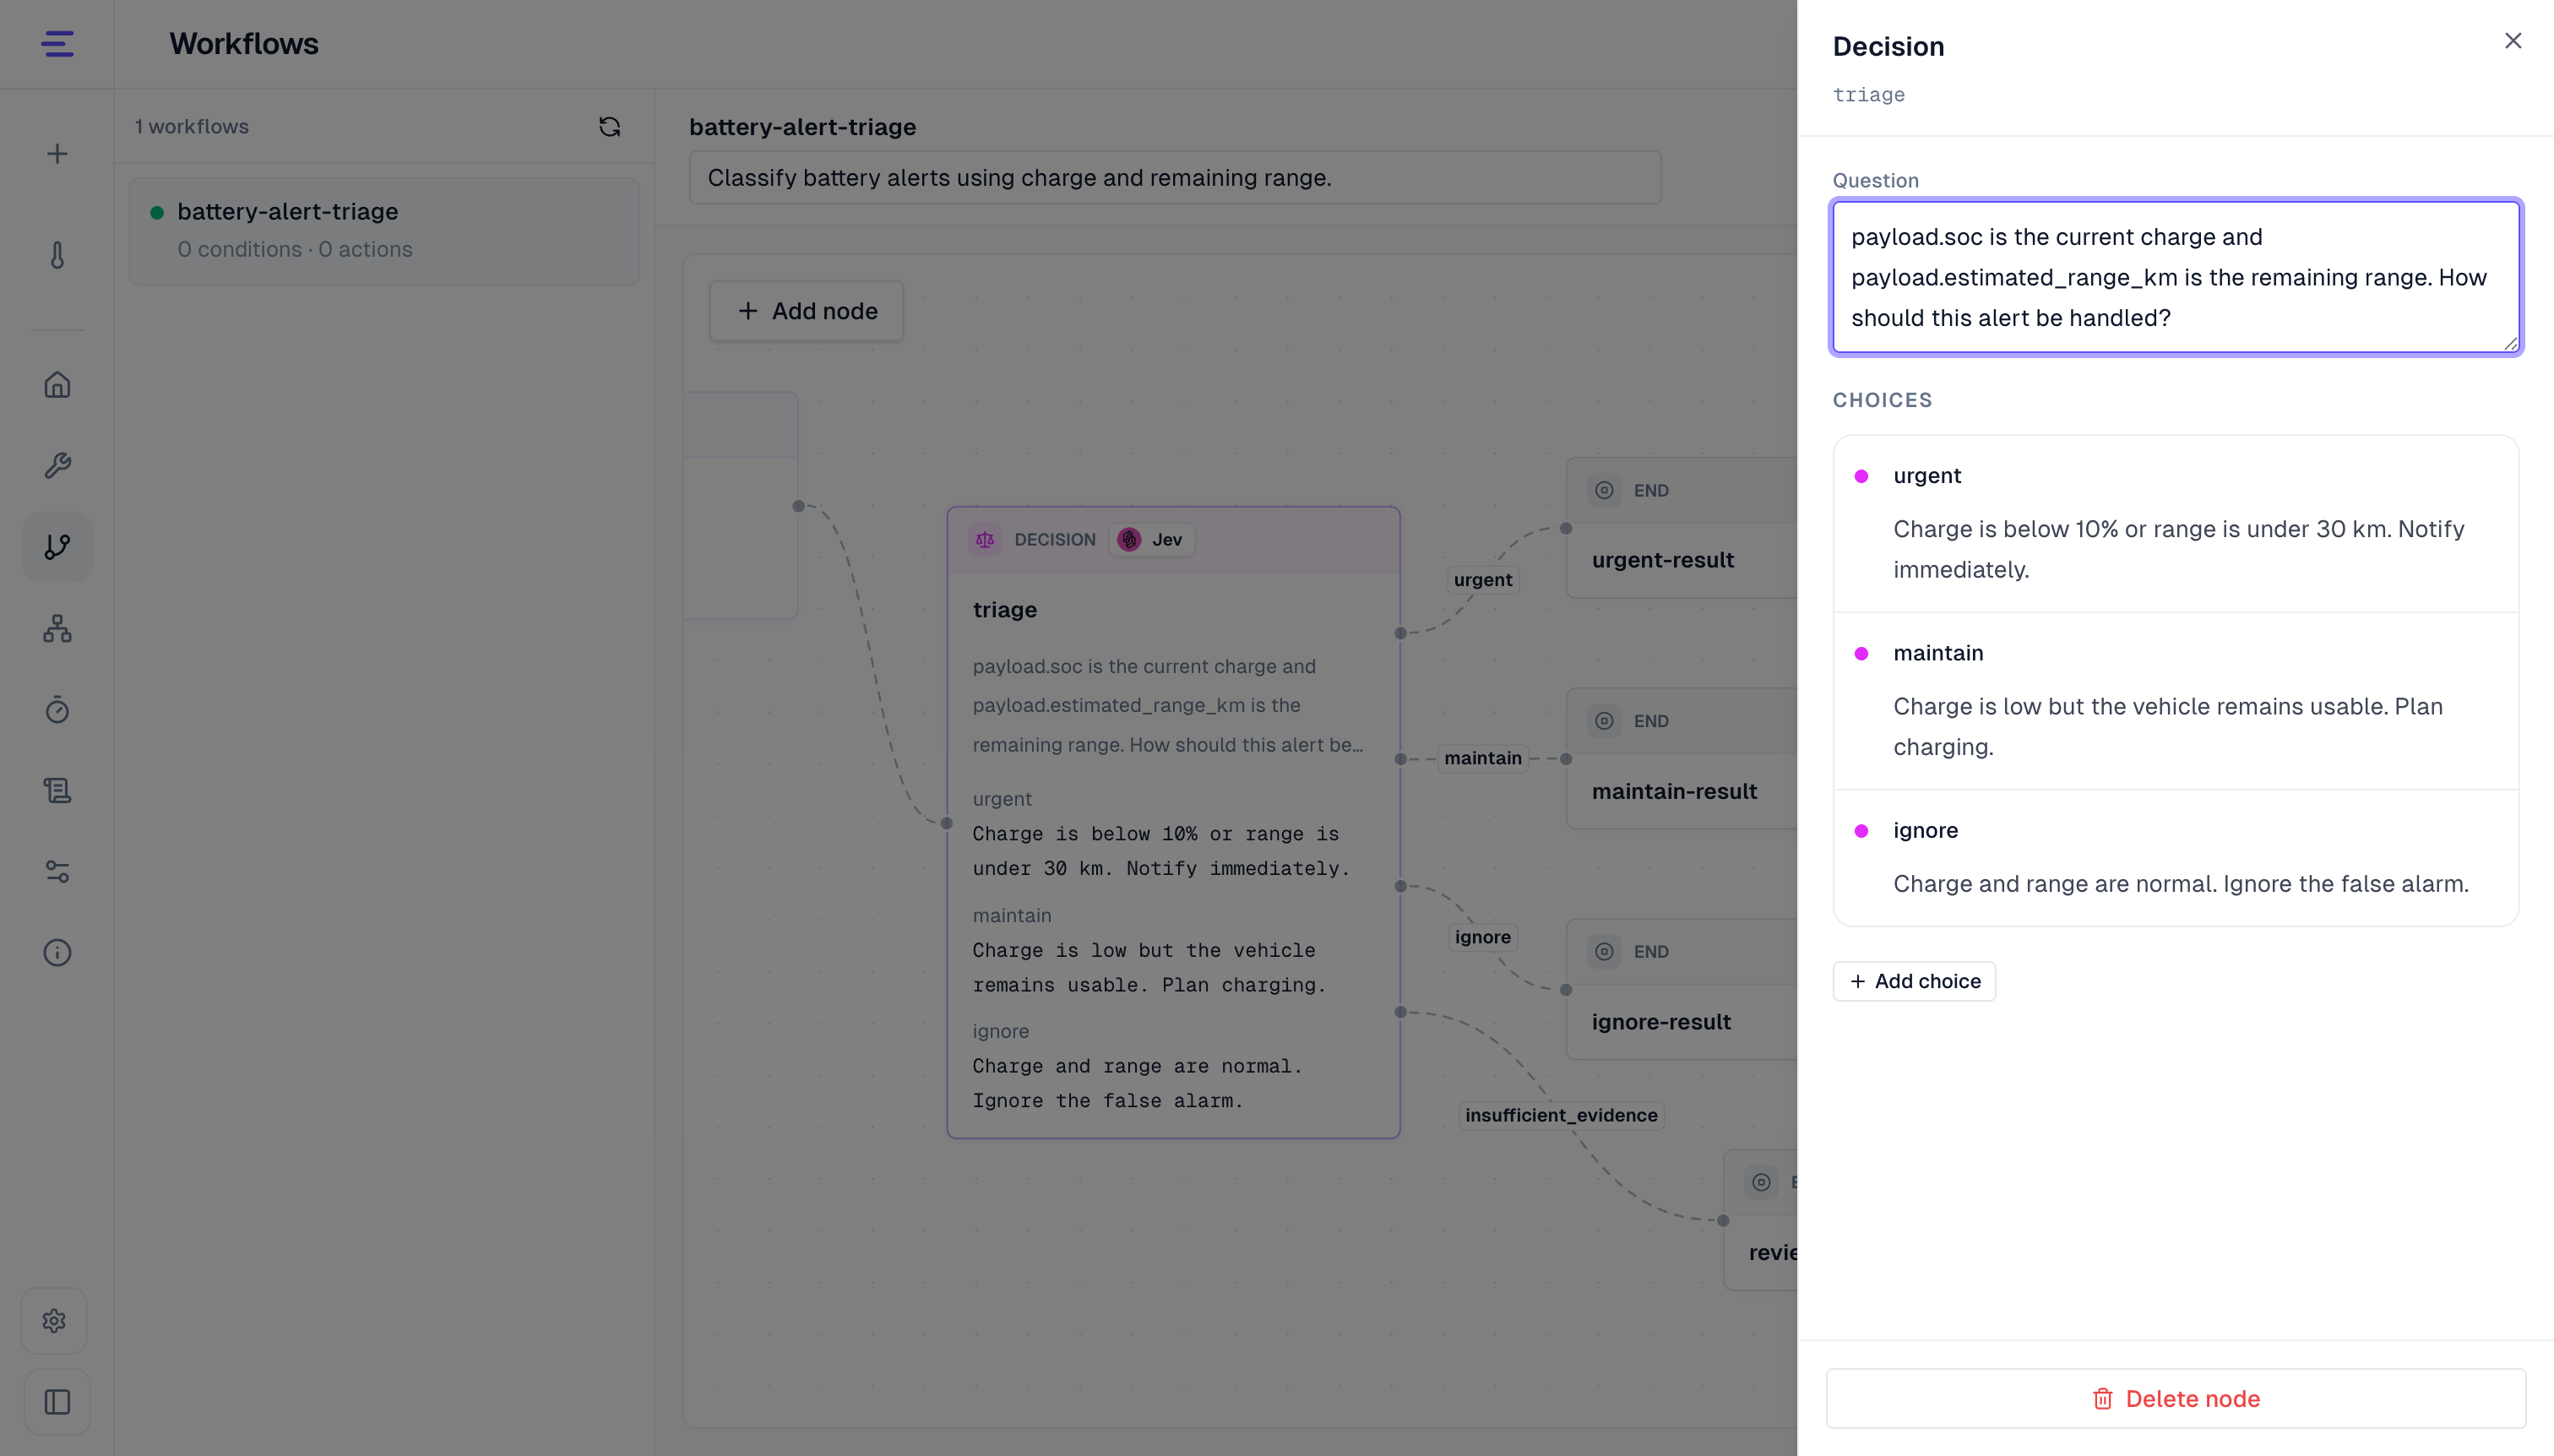Open the sliders configuration icon
The width and height of the screenshot is (2554, 1456).
[57, 872]
